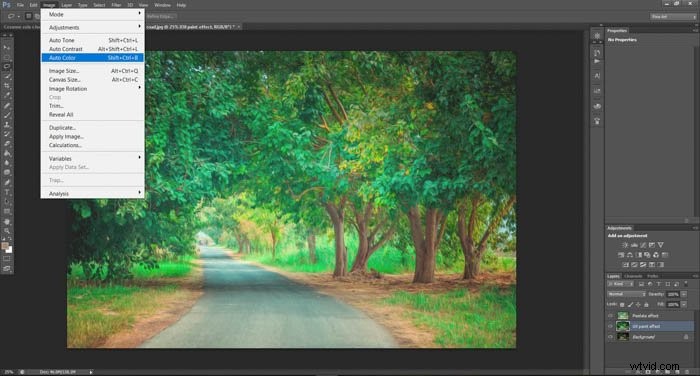Expand the Variables submenu
This screenshot has width=700, height=376.
click(92, 159)
